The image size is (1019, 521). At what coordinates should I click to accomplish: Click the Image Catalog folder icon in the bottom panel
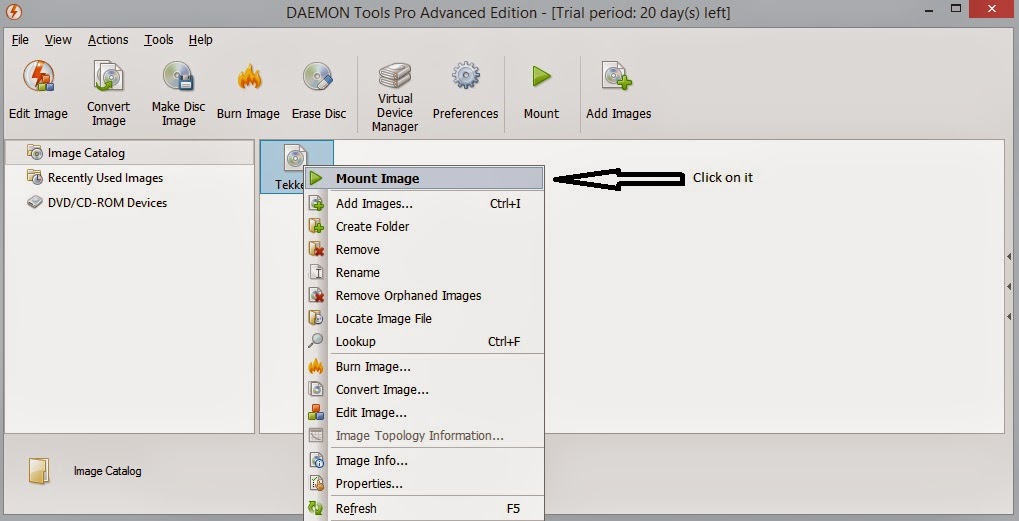(x=39, y=471)
